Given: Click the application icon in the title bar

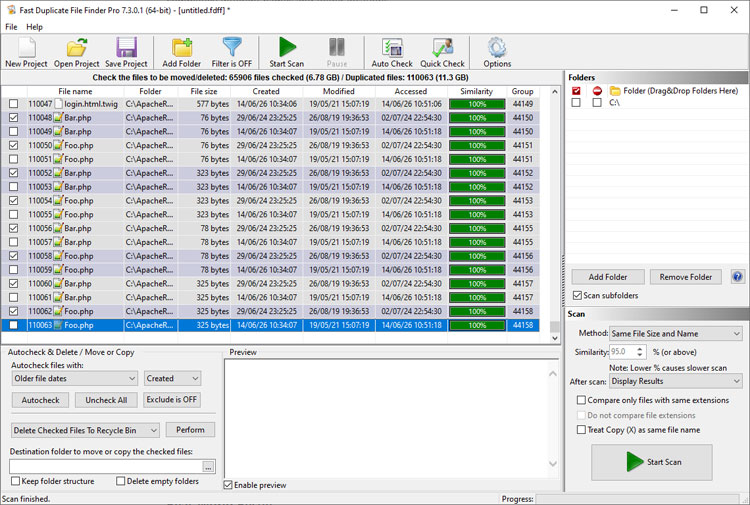Looking at the screenshot, I should click(11, 10).
